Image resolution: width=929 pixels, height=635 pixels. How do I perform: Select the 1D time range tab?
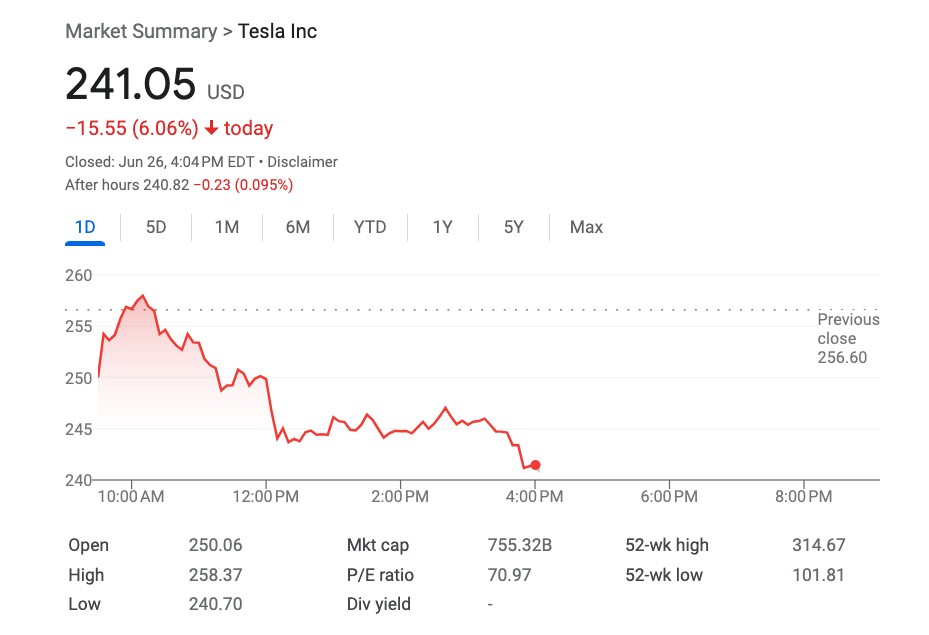(x=85, y=227)
